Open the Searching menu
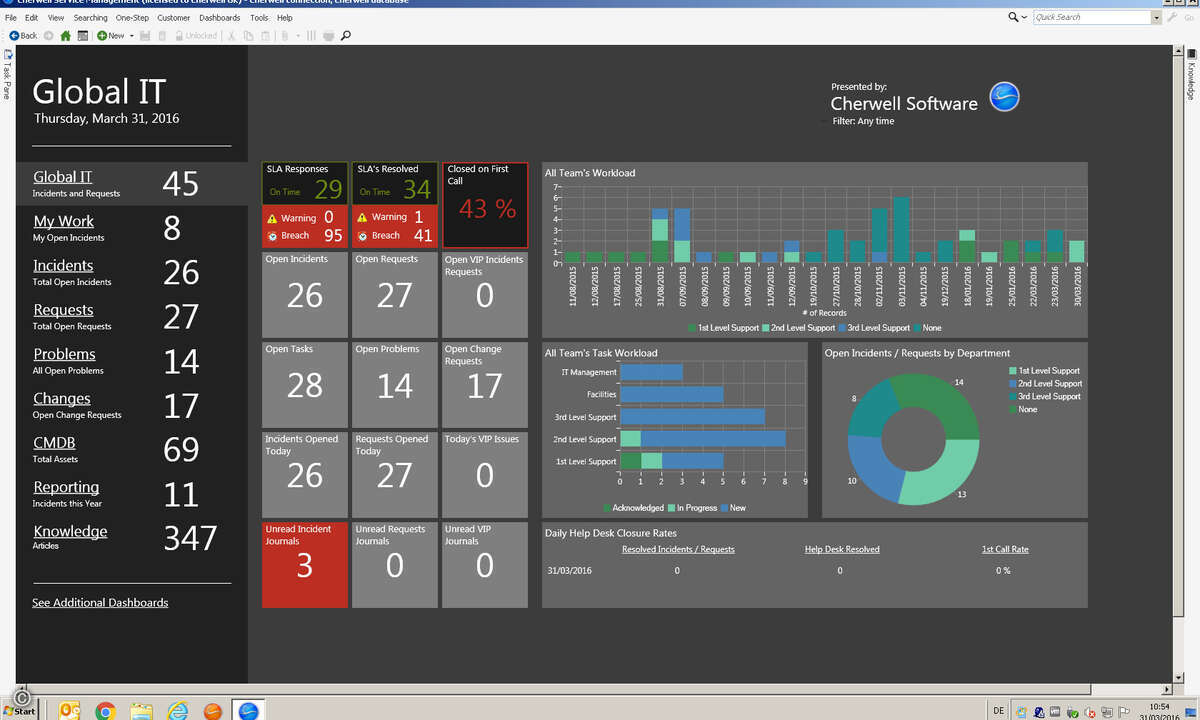The height and width of the screenshot is (720, 1200). pos(90,18)
